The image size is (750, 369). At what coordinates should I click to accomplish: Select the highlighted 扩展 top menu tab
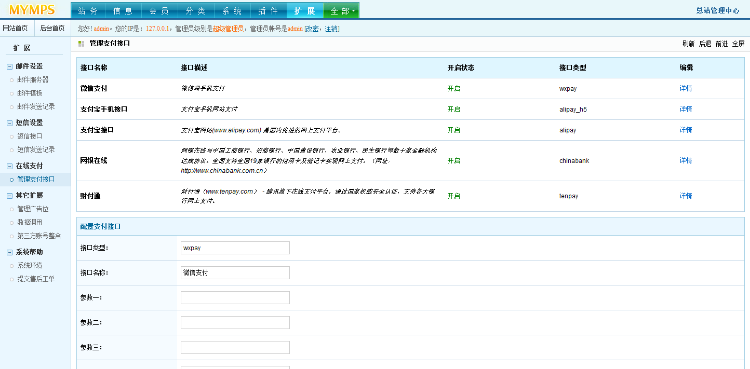305,11
